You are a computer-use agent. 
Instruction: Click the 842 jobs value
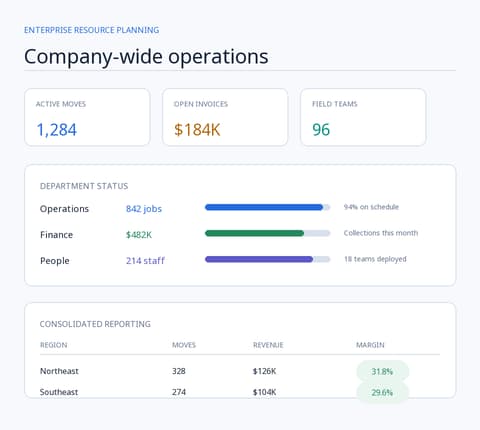[x=144, y=209]
